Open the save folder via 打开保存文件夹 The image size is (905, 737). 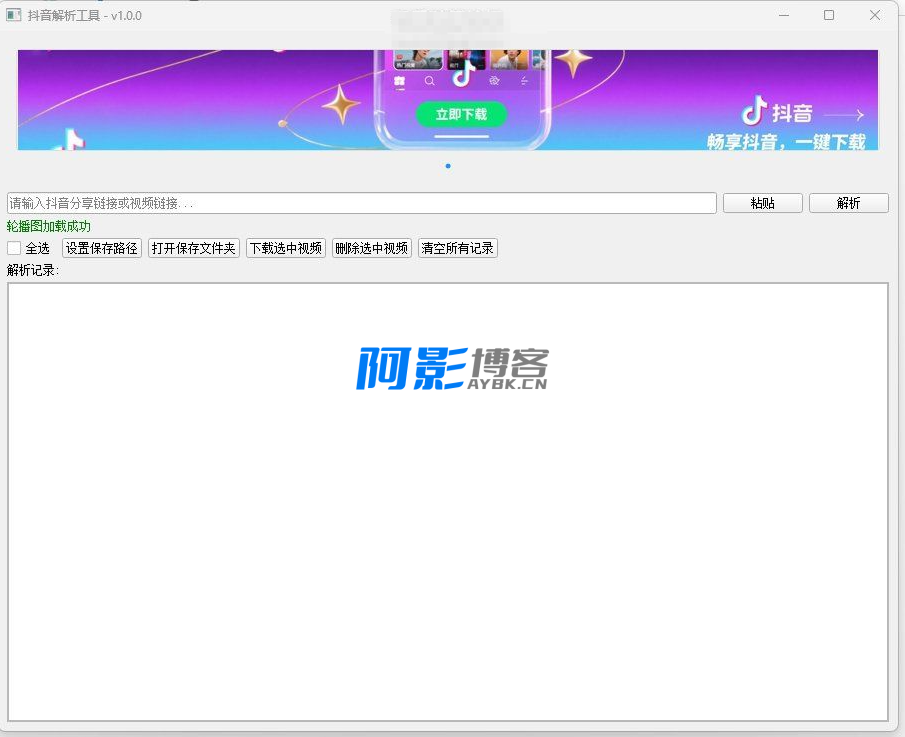coord(194,248)
